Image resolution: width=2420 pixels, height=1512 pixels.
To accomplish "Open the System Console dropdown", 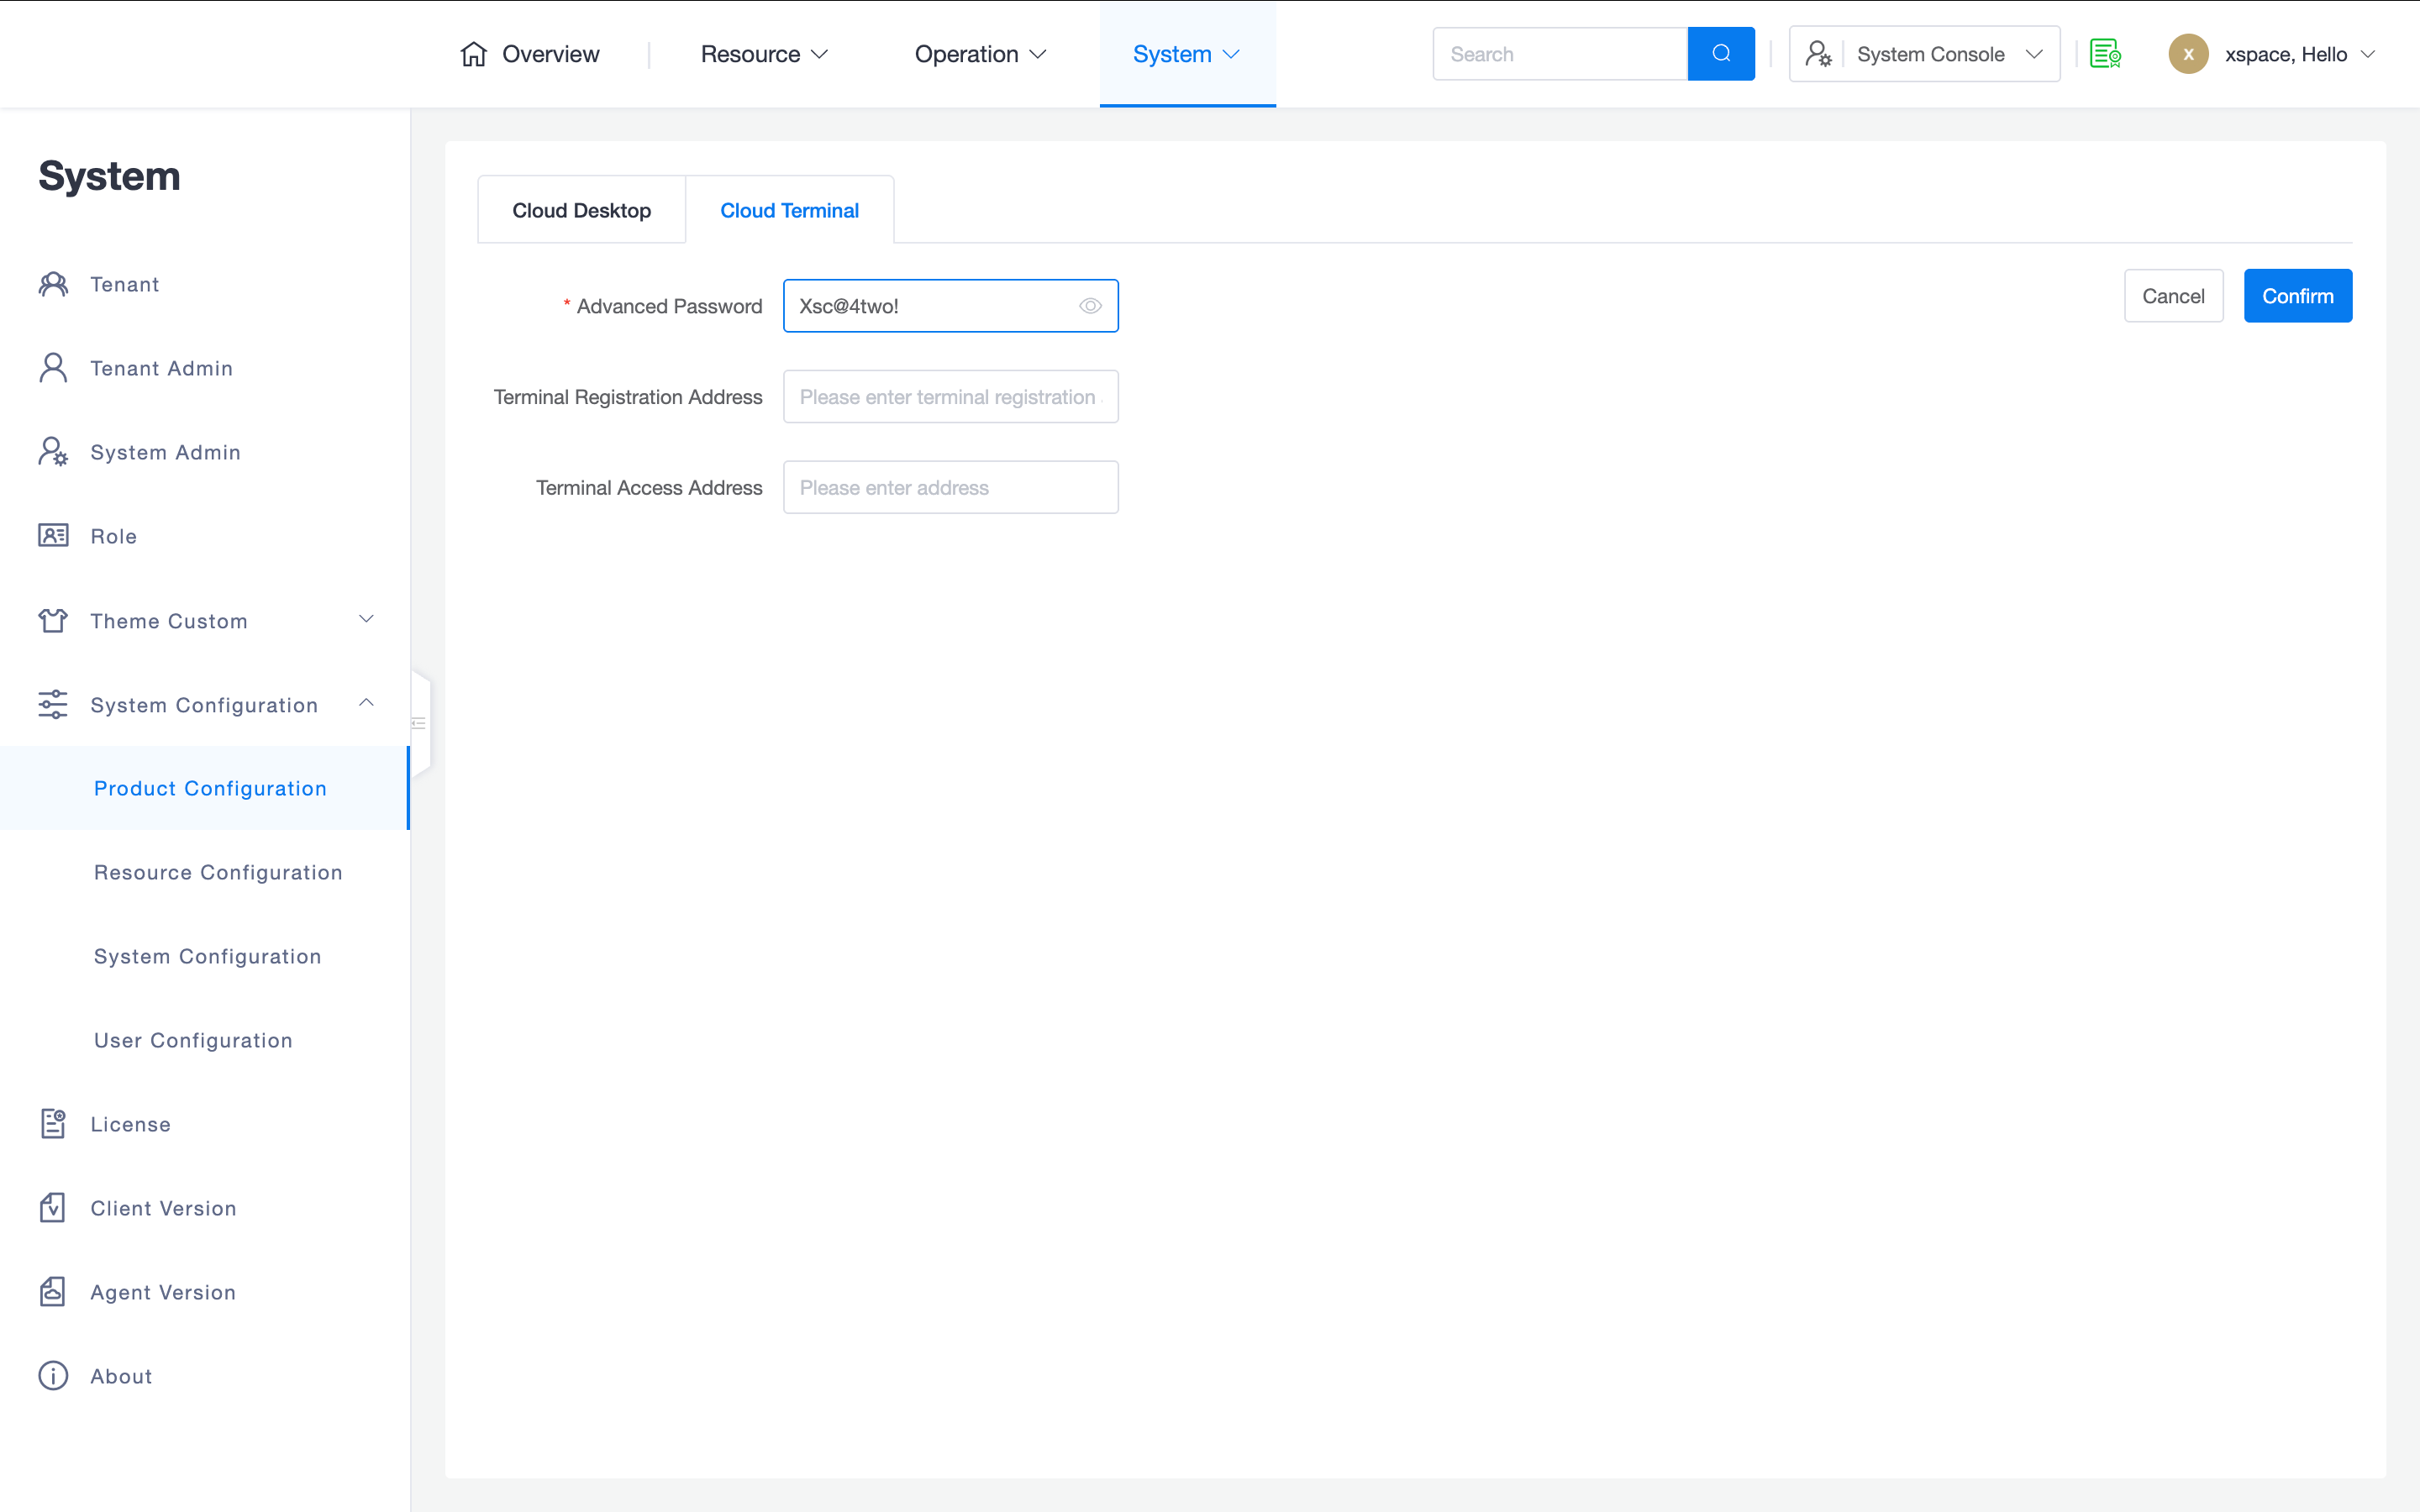I will click(1924, 54).
